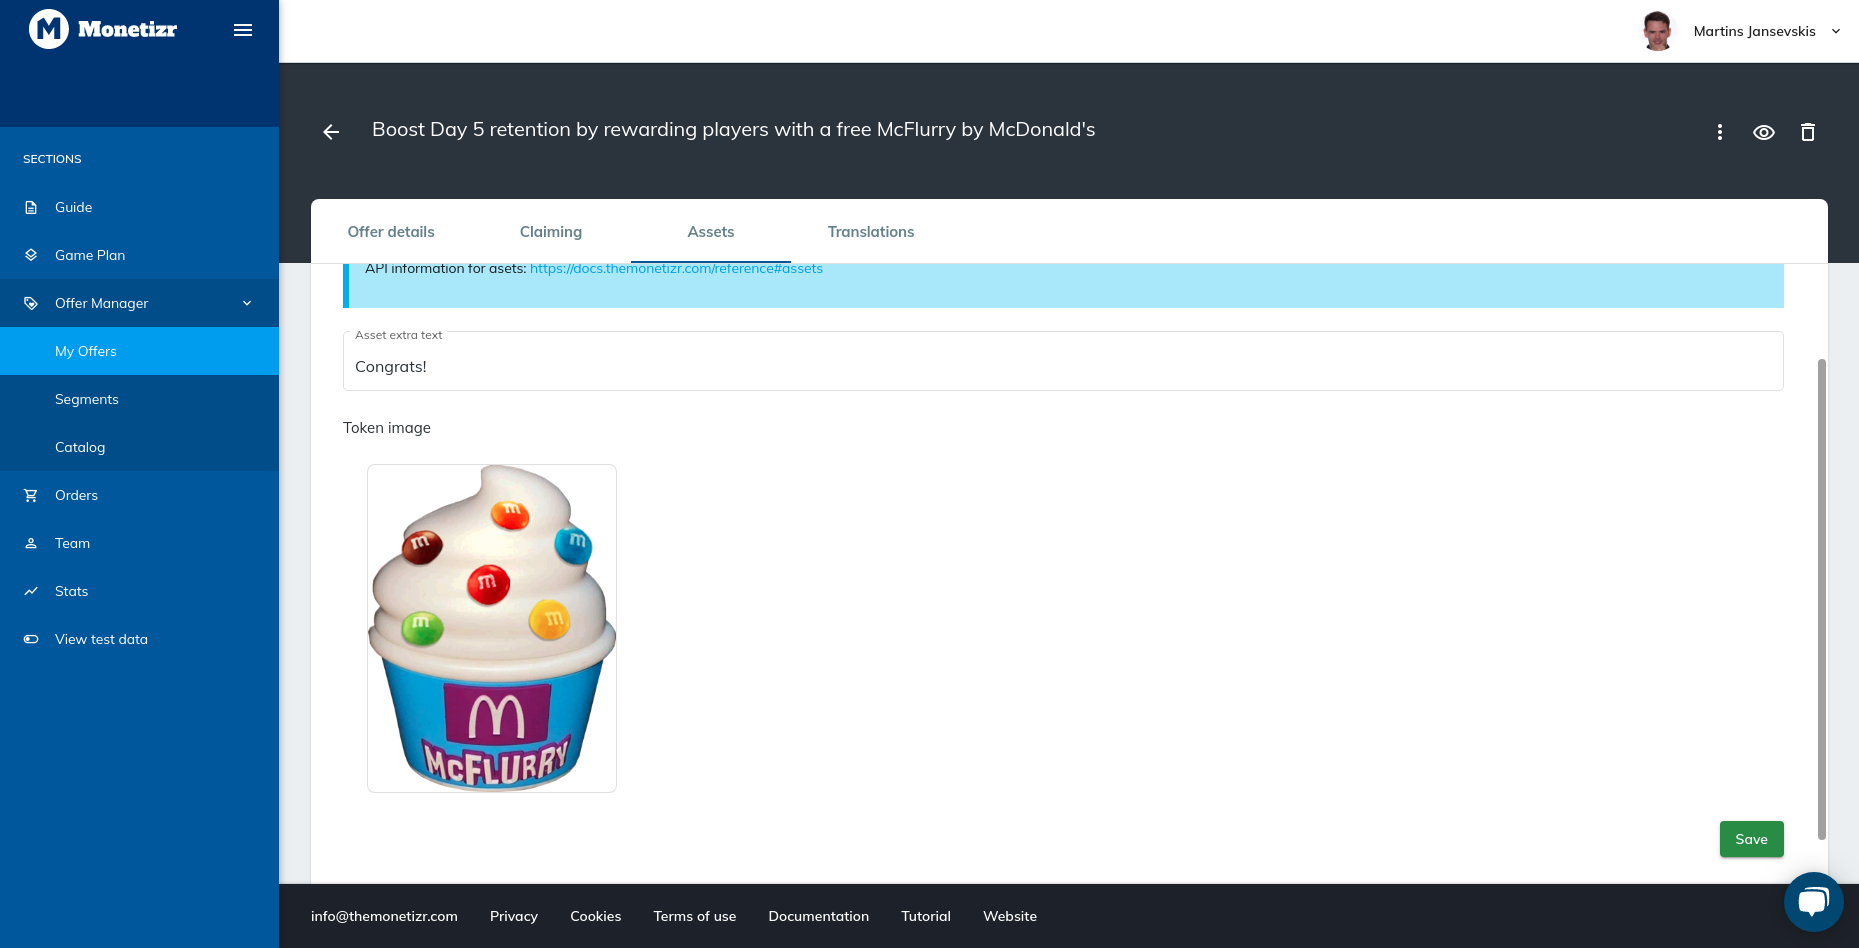The height and width of the screenshot is (948, 1859).
Task: Click the Guide document icon
Action: 31,207
